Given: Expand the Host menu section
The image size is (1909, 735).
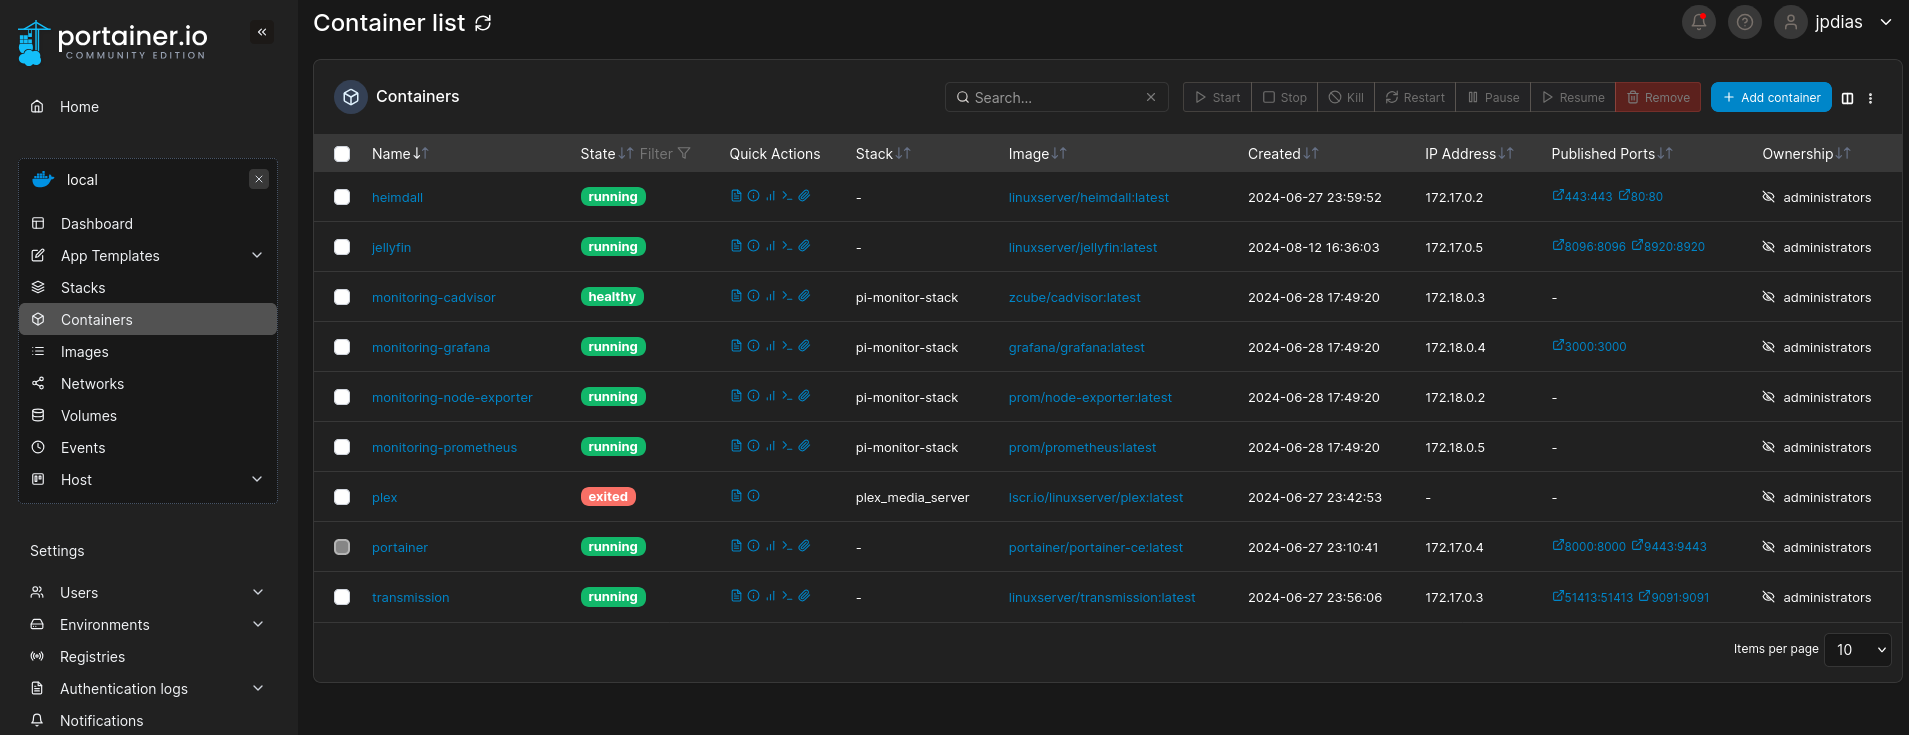Looking at the screenshot, I should tap(148, 479).
